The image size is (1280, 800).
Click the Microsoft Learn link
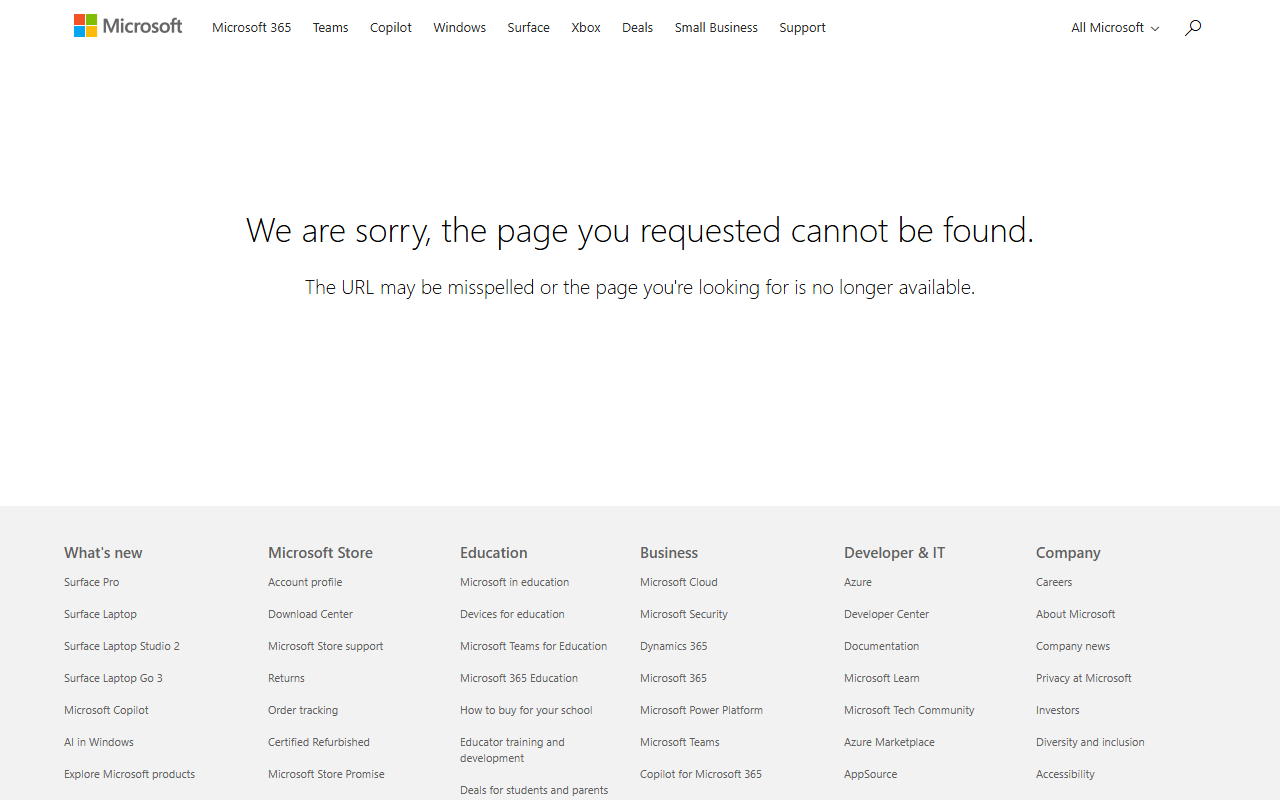coord(881,678)
